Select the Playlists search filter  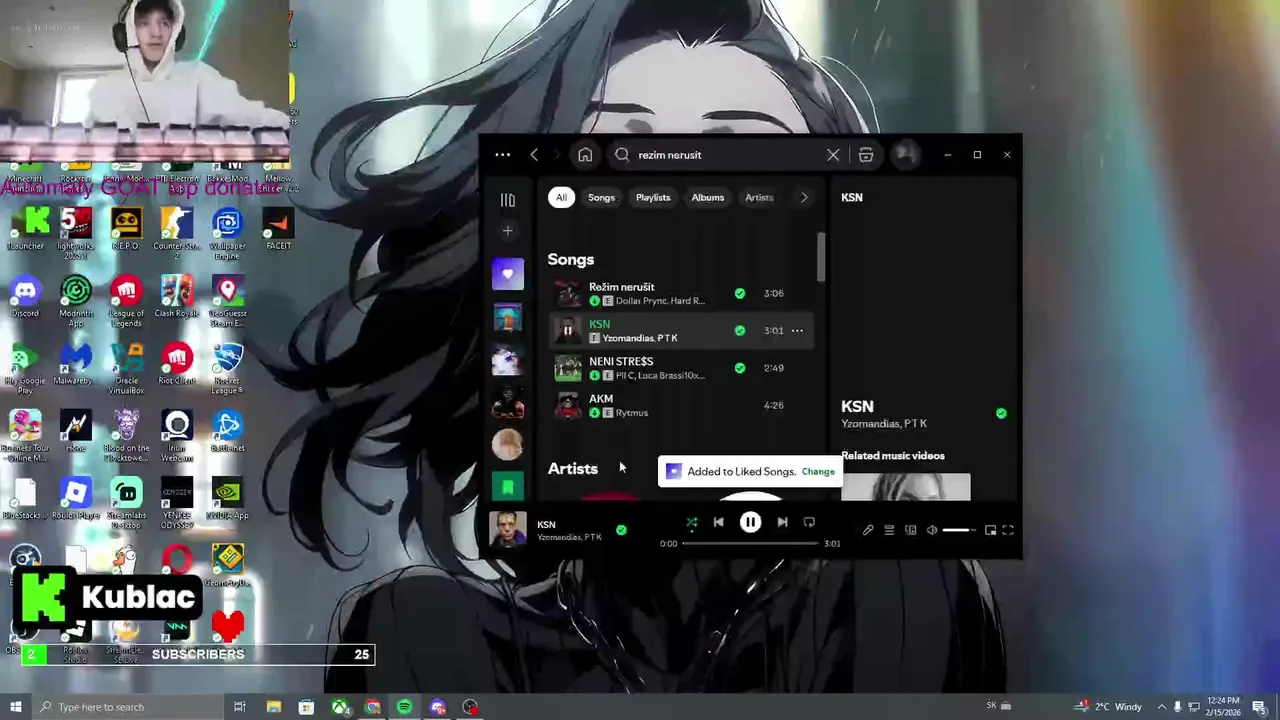[653, 197]
